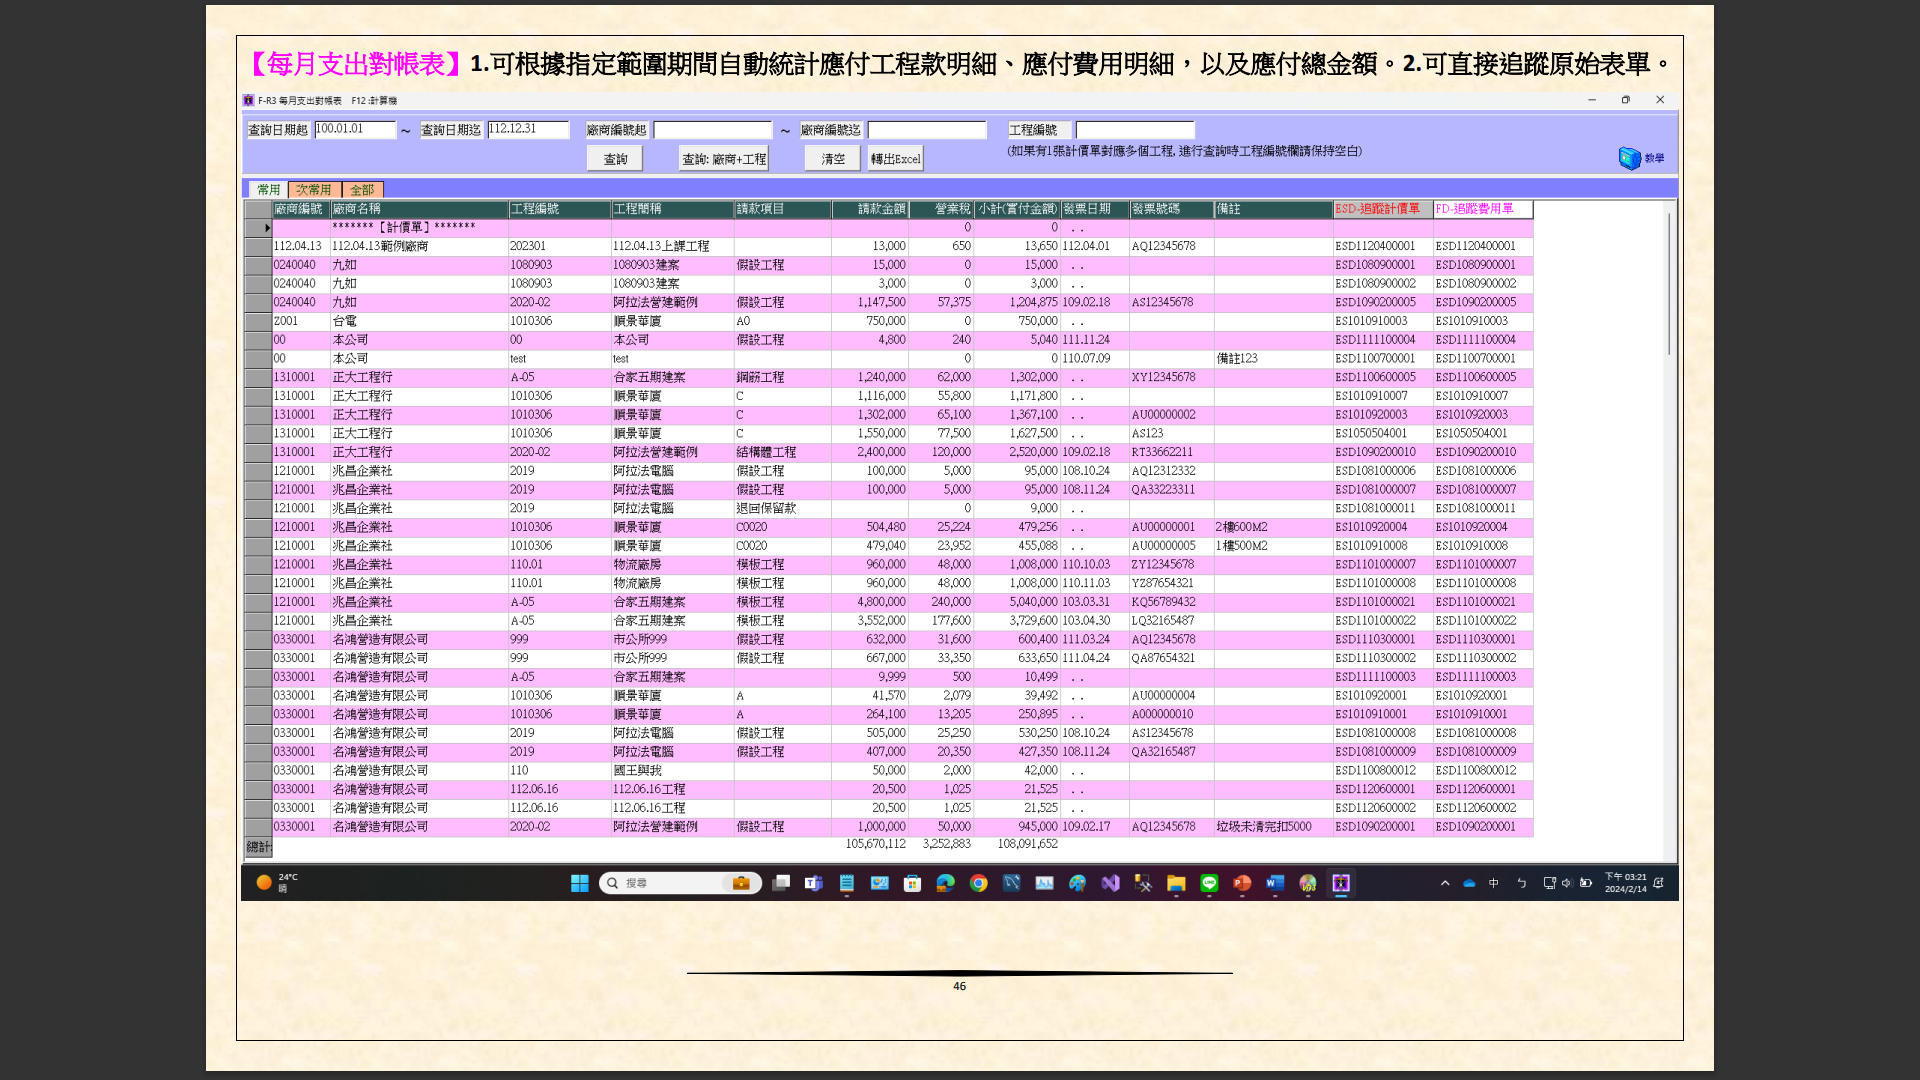
Task: Click vendor name 台電
Action: [344, 321]
